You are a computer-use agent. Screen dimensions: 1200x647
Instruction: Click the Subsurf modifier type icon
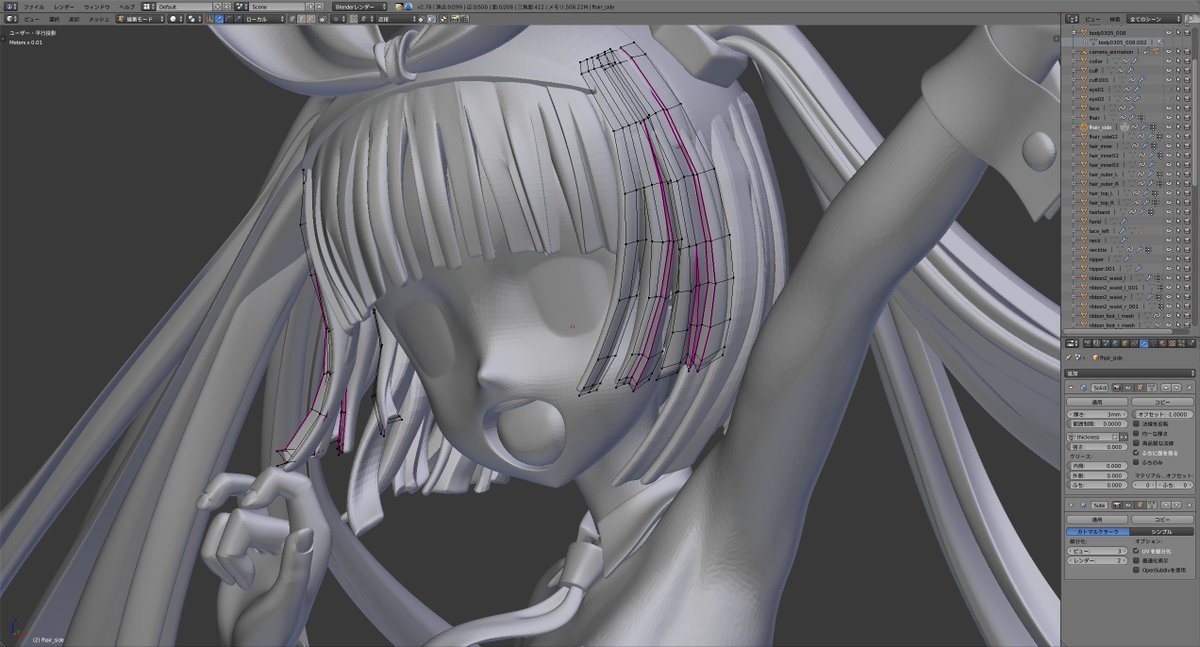pyautogui.click(x=1083, y=505)
